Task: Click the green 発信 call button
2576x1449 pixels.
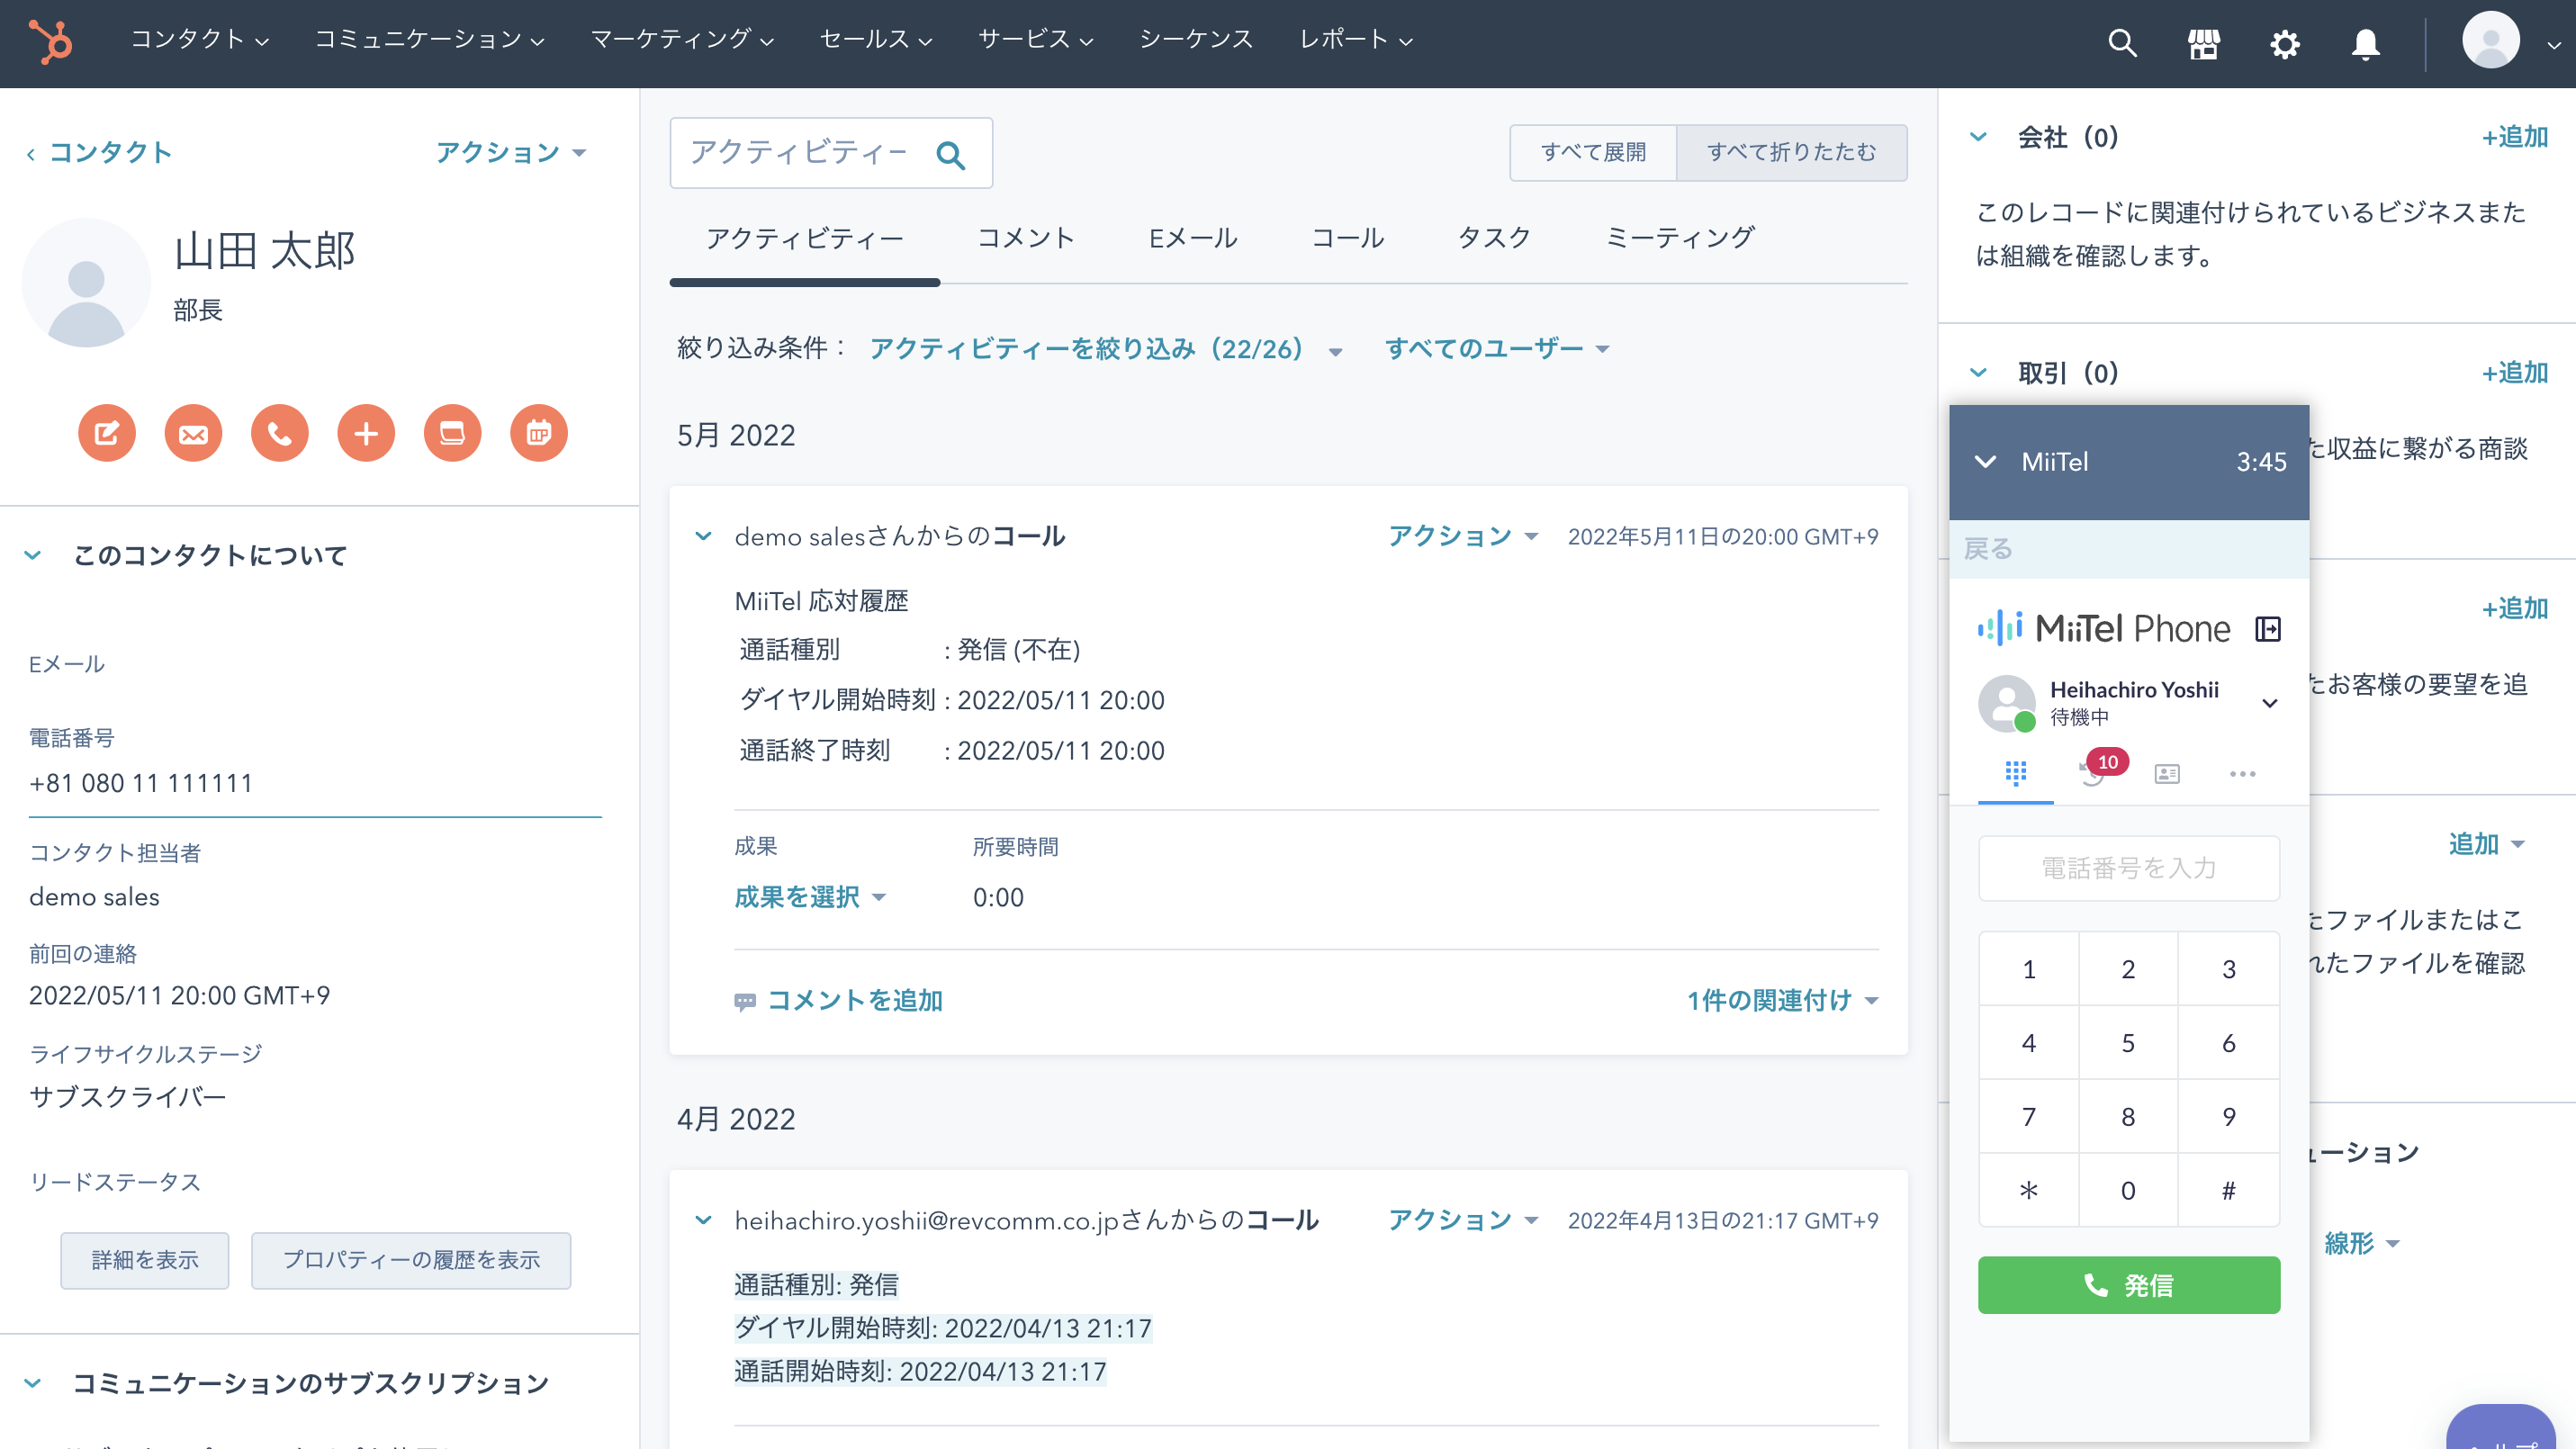Action: (x=2128, y=1285)
